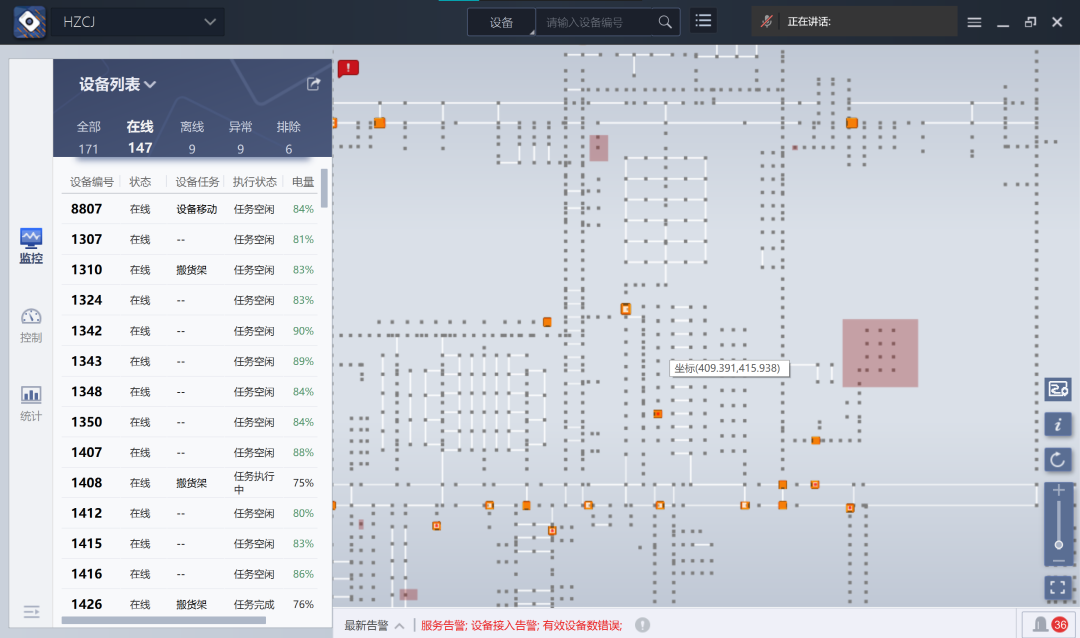Select device row 1324
1080x638 pixels.
point(190,300)
